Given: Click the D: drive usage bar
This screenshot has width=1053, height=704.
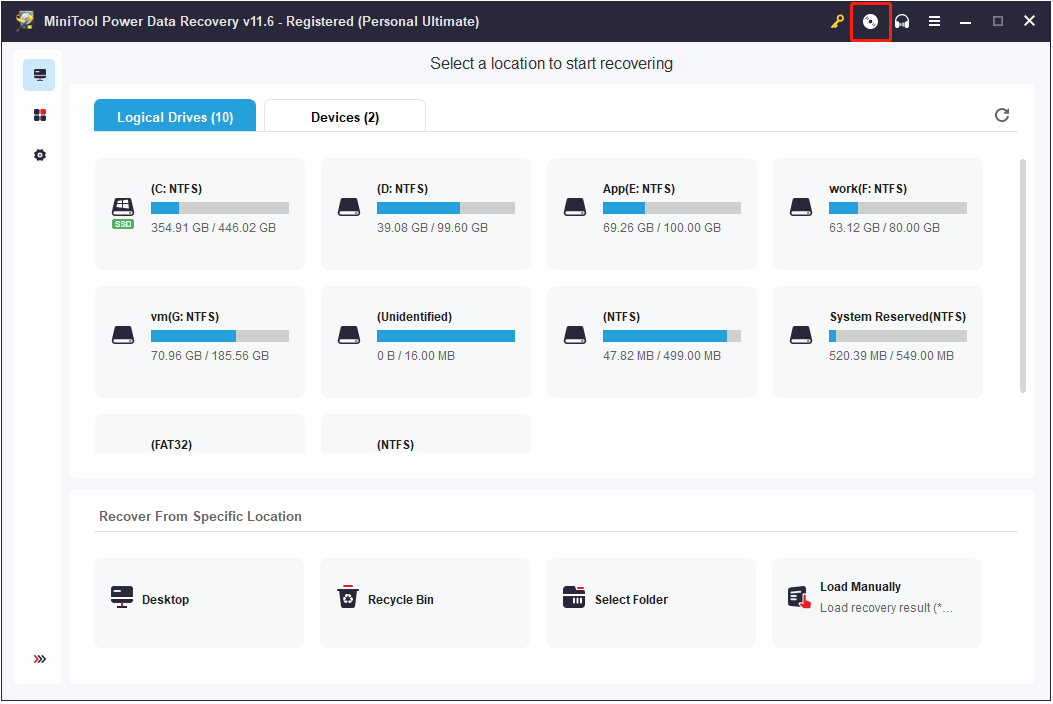Looking at the screenshot, I should click(x=446, y=208).
